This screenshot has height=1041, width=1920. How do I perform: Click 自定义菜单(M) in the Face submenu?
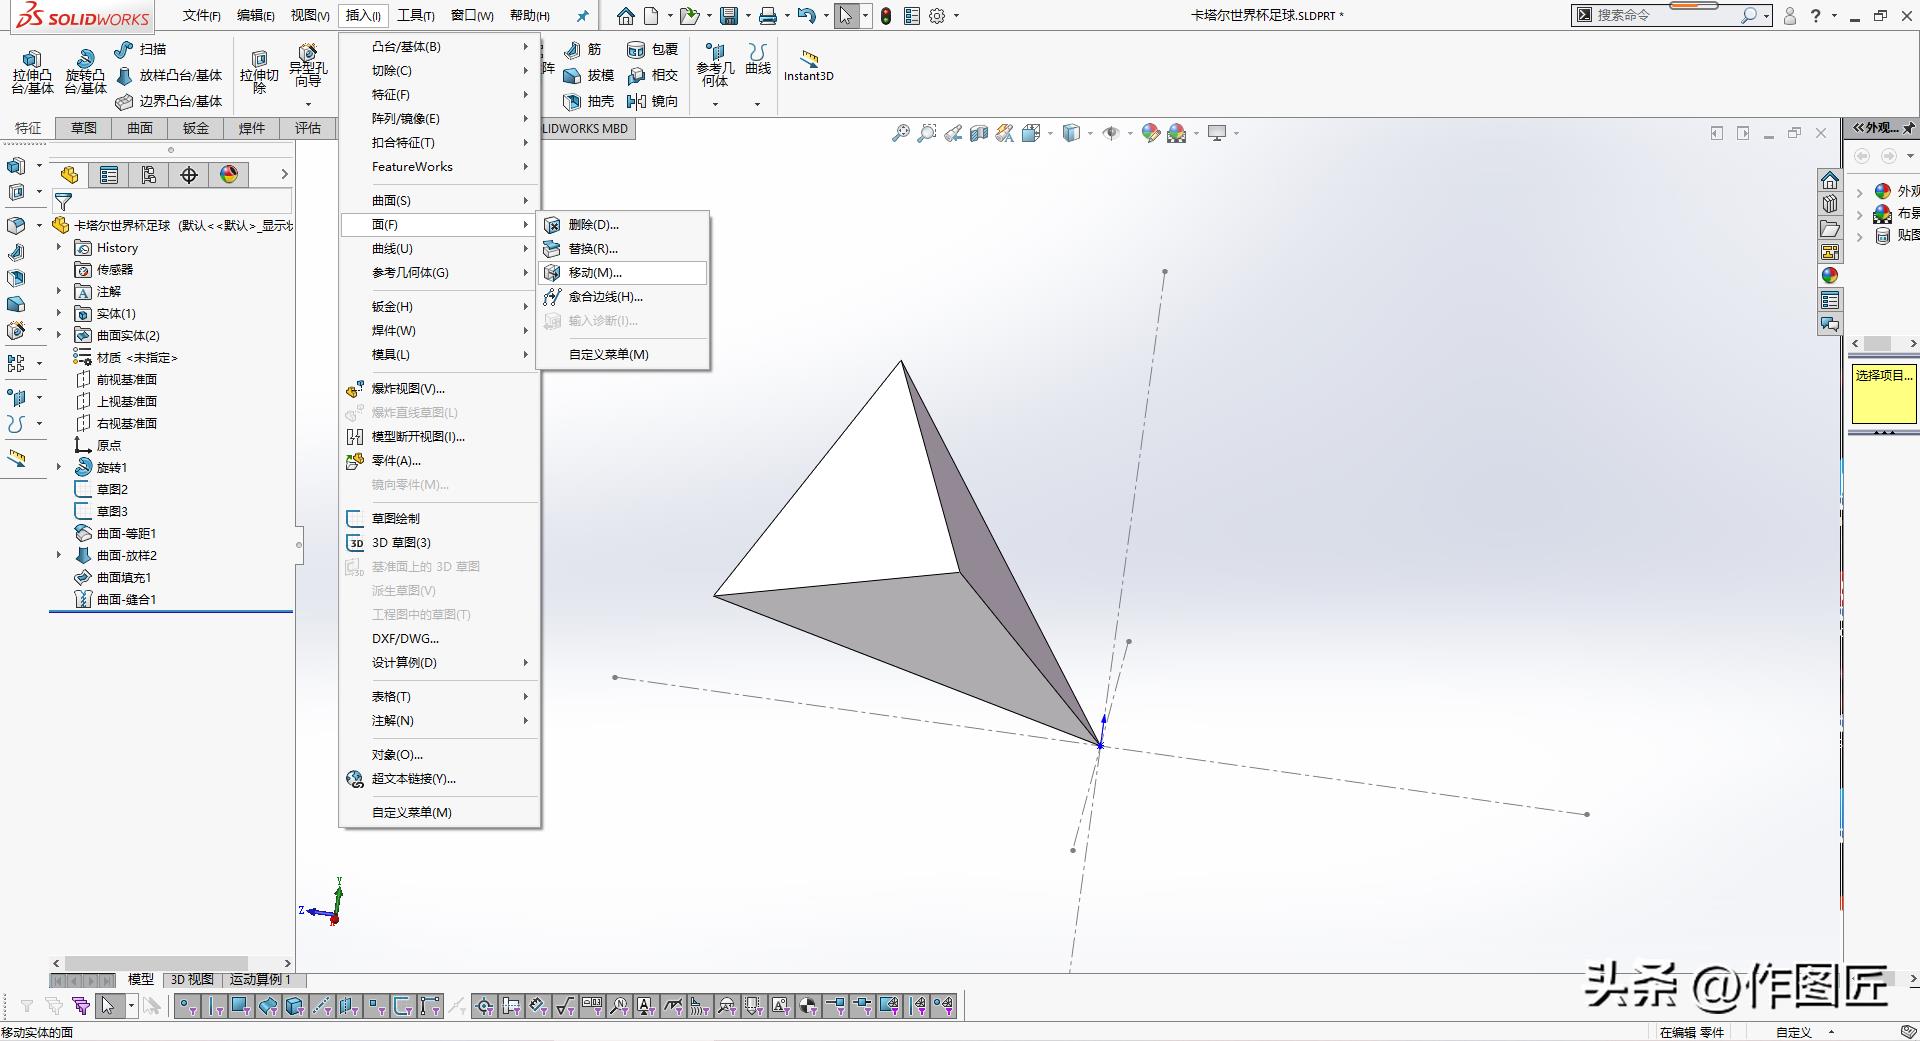point(608,354)
